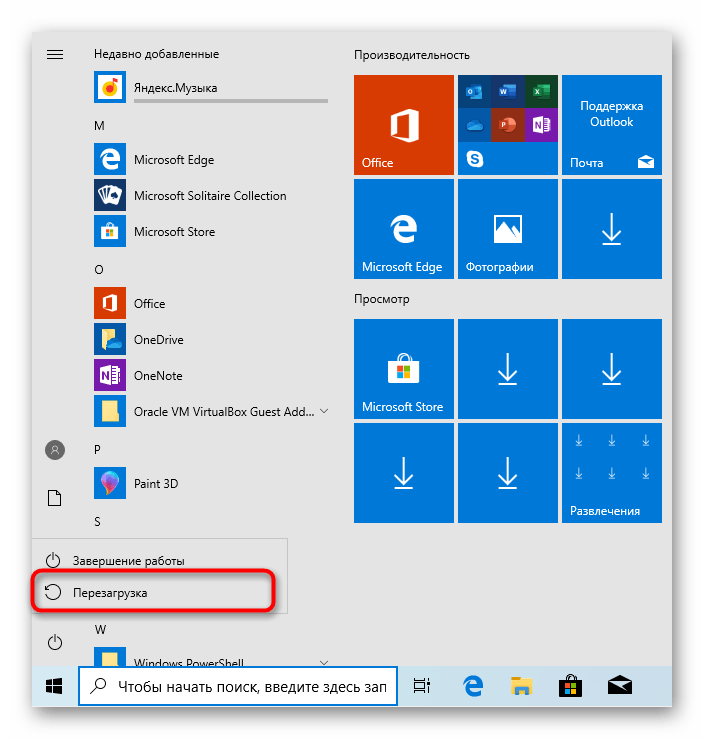Screen dimensions: 704x739
Task: Open File Explorer from the taskbar
Action: click(521, 686)
